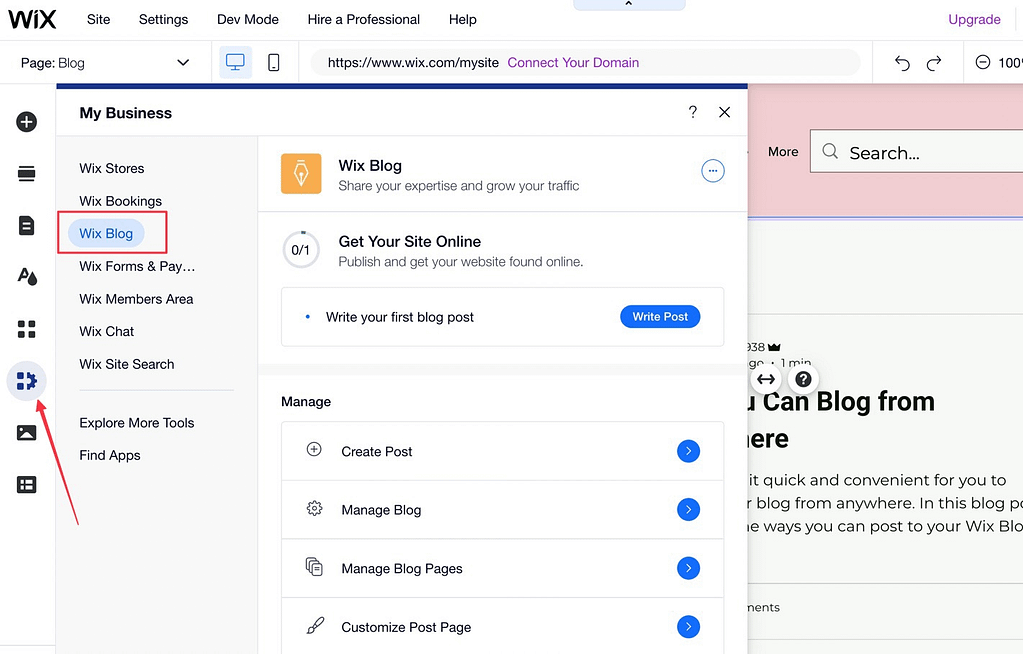Select Wix Bookings in sidebar

tap(121, 201)
